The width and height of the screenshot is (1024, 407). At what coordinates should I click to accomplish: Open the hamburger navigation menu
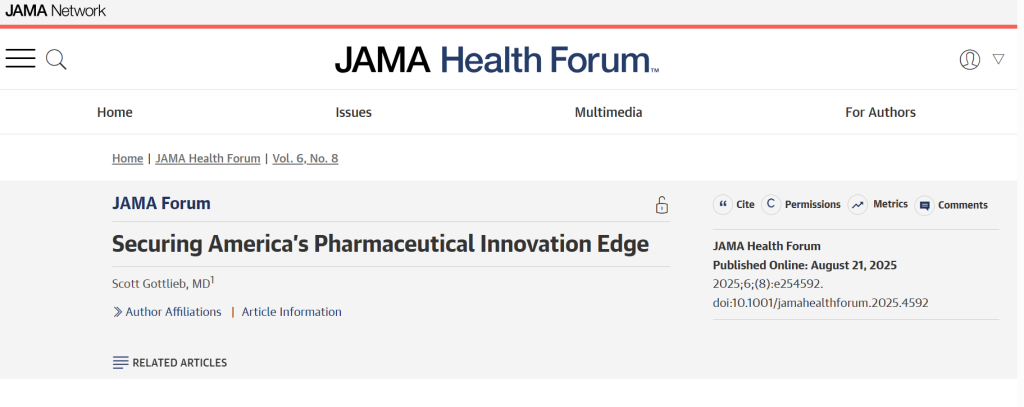tap(20, 59)
